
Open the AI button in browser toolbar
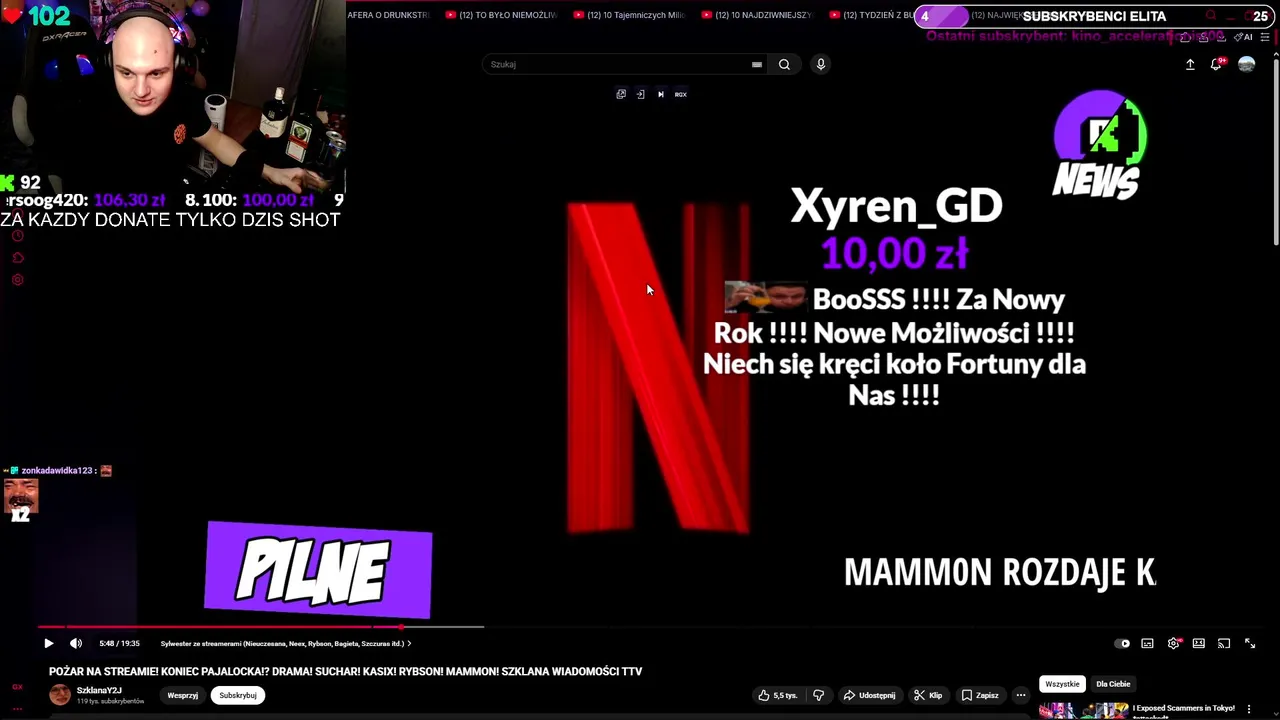pyautogui.click(x=1244, y=37)
